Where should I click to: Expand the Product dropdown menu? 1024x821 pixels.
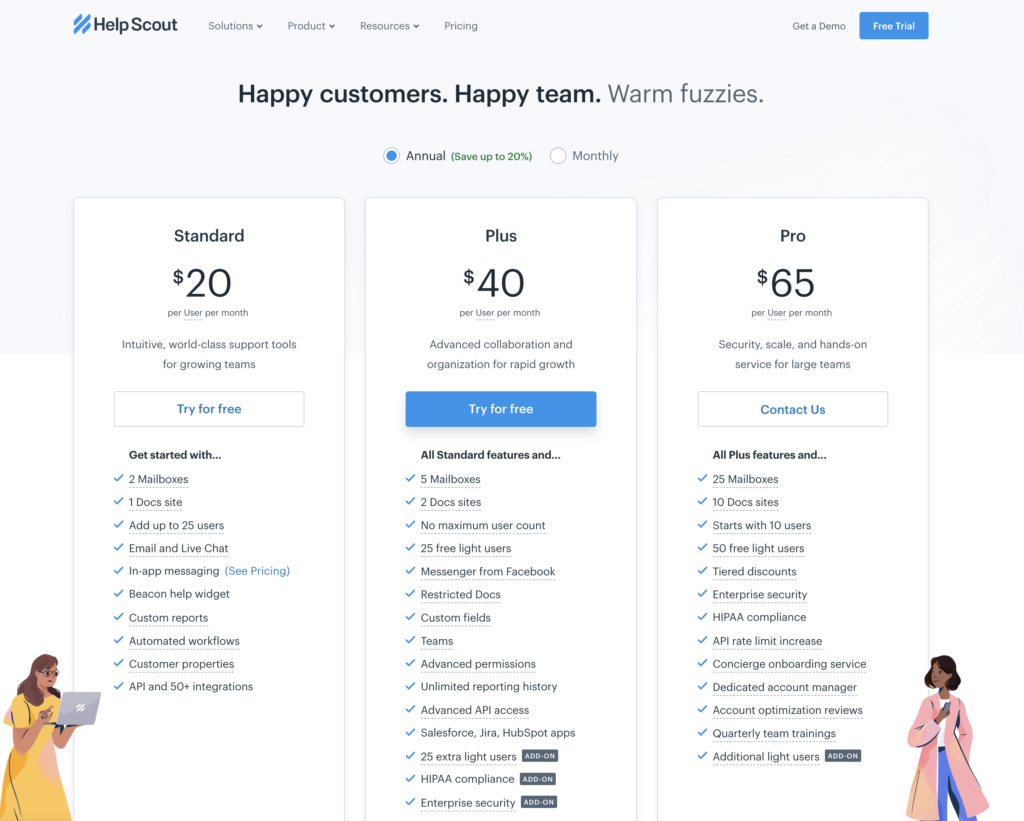pyautogui.click(x=311, y=26)
